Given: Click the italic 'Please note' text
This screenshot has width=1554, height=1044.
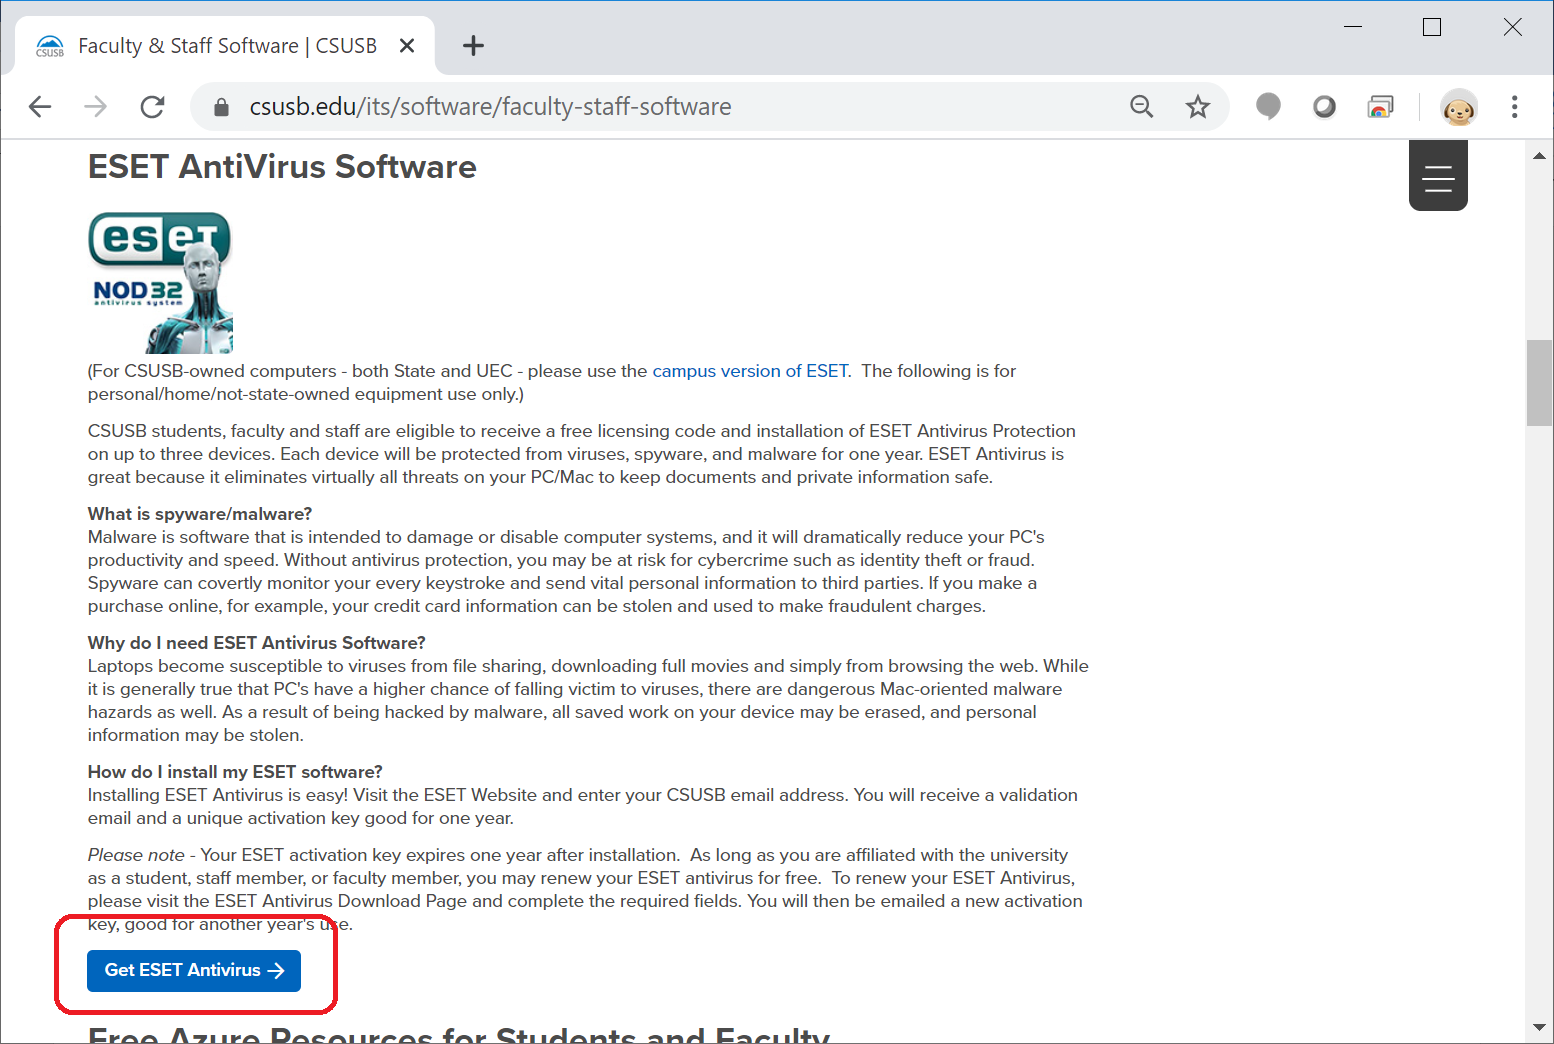Looking at the screenshot, I should (136, 855).
